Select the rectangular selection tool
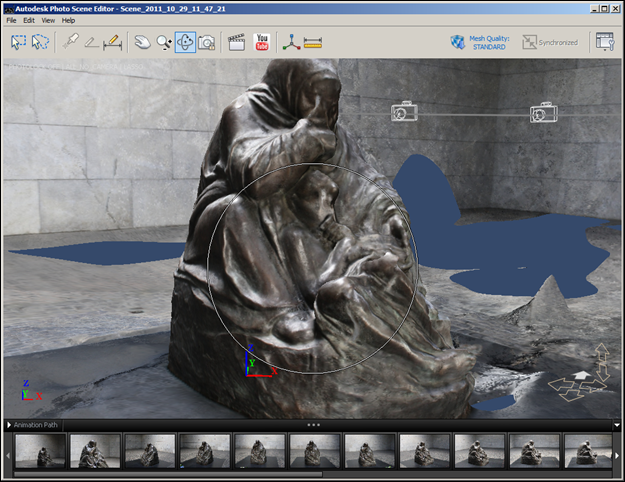This screenshot has height=482, width=625. pos(17,42)
